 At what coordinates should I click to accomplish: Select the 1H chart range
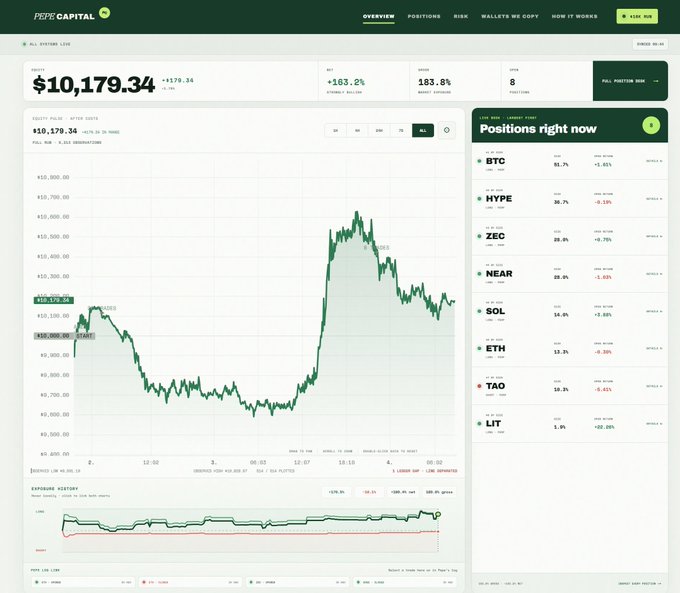coord(335,131)
